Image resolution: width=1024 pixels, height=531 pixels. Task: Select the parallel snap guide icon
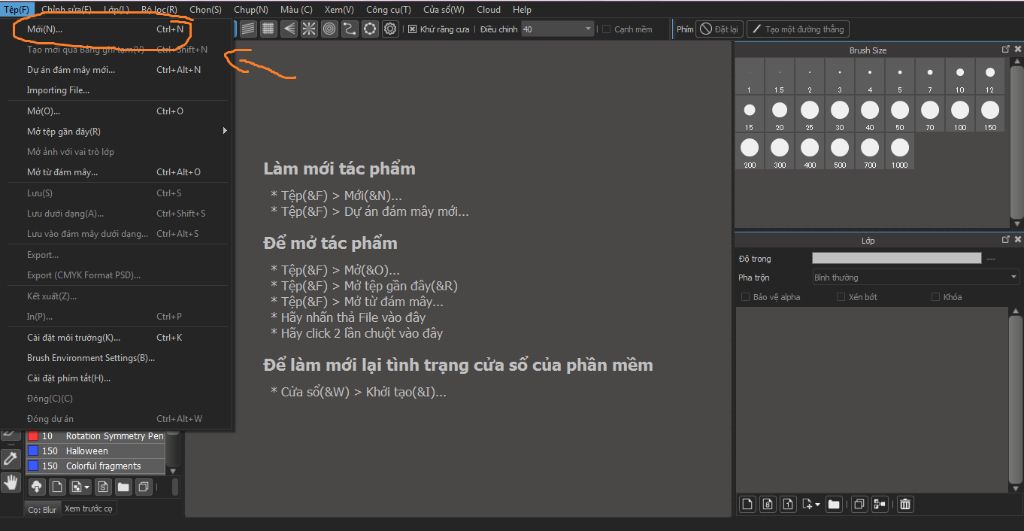[248, 29]
